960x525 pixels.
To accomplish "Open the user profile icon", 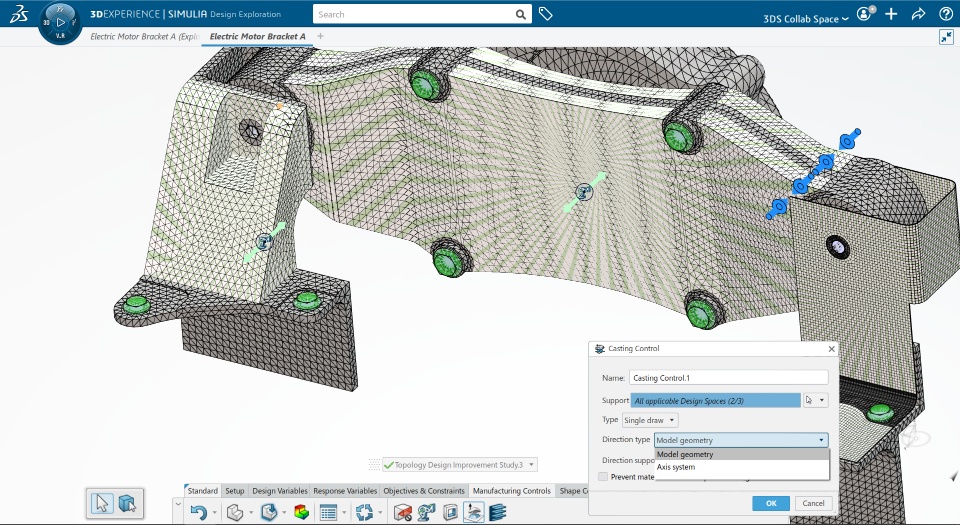I will coord(864,13).
